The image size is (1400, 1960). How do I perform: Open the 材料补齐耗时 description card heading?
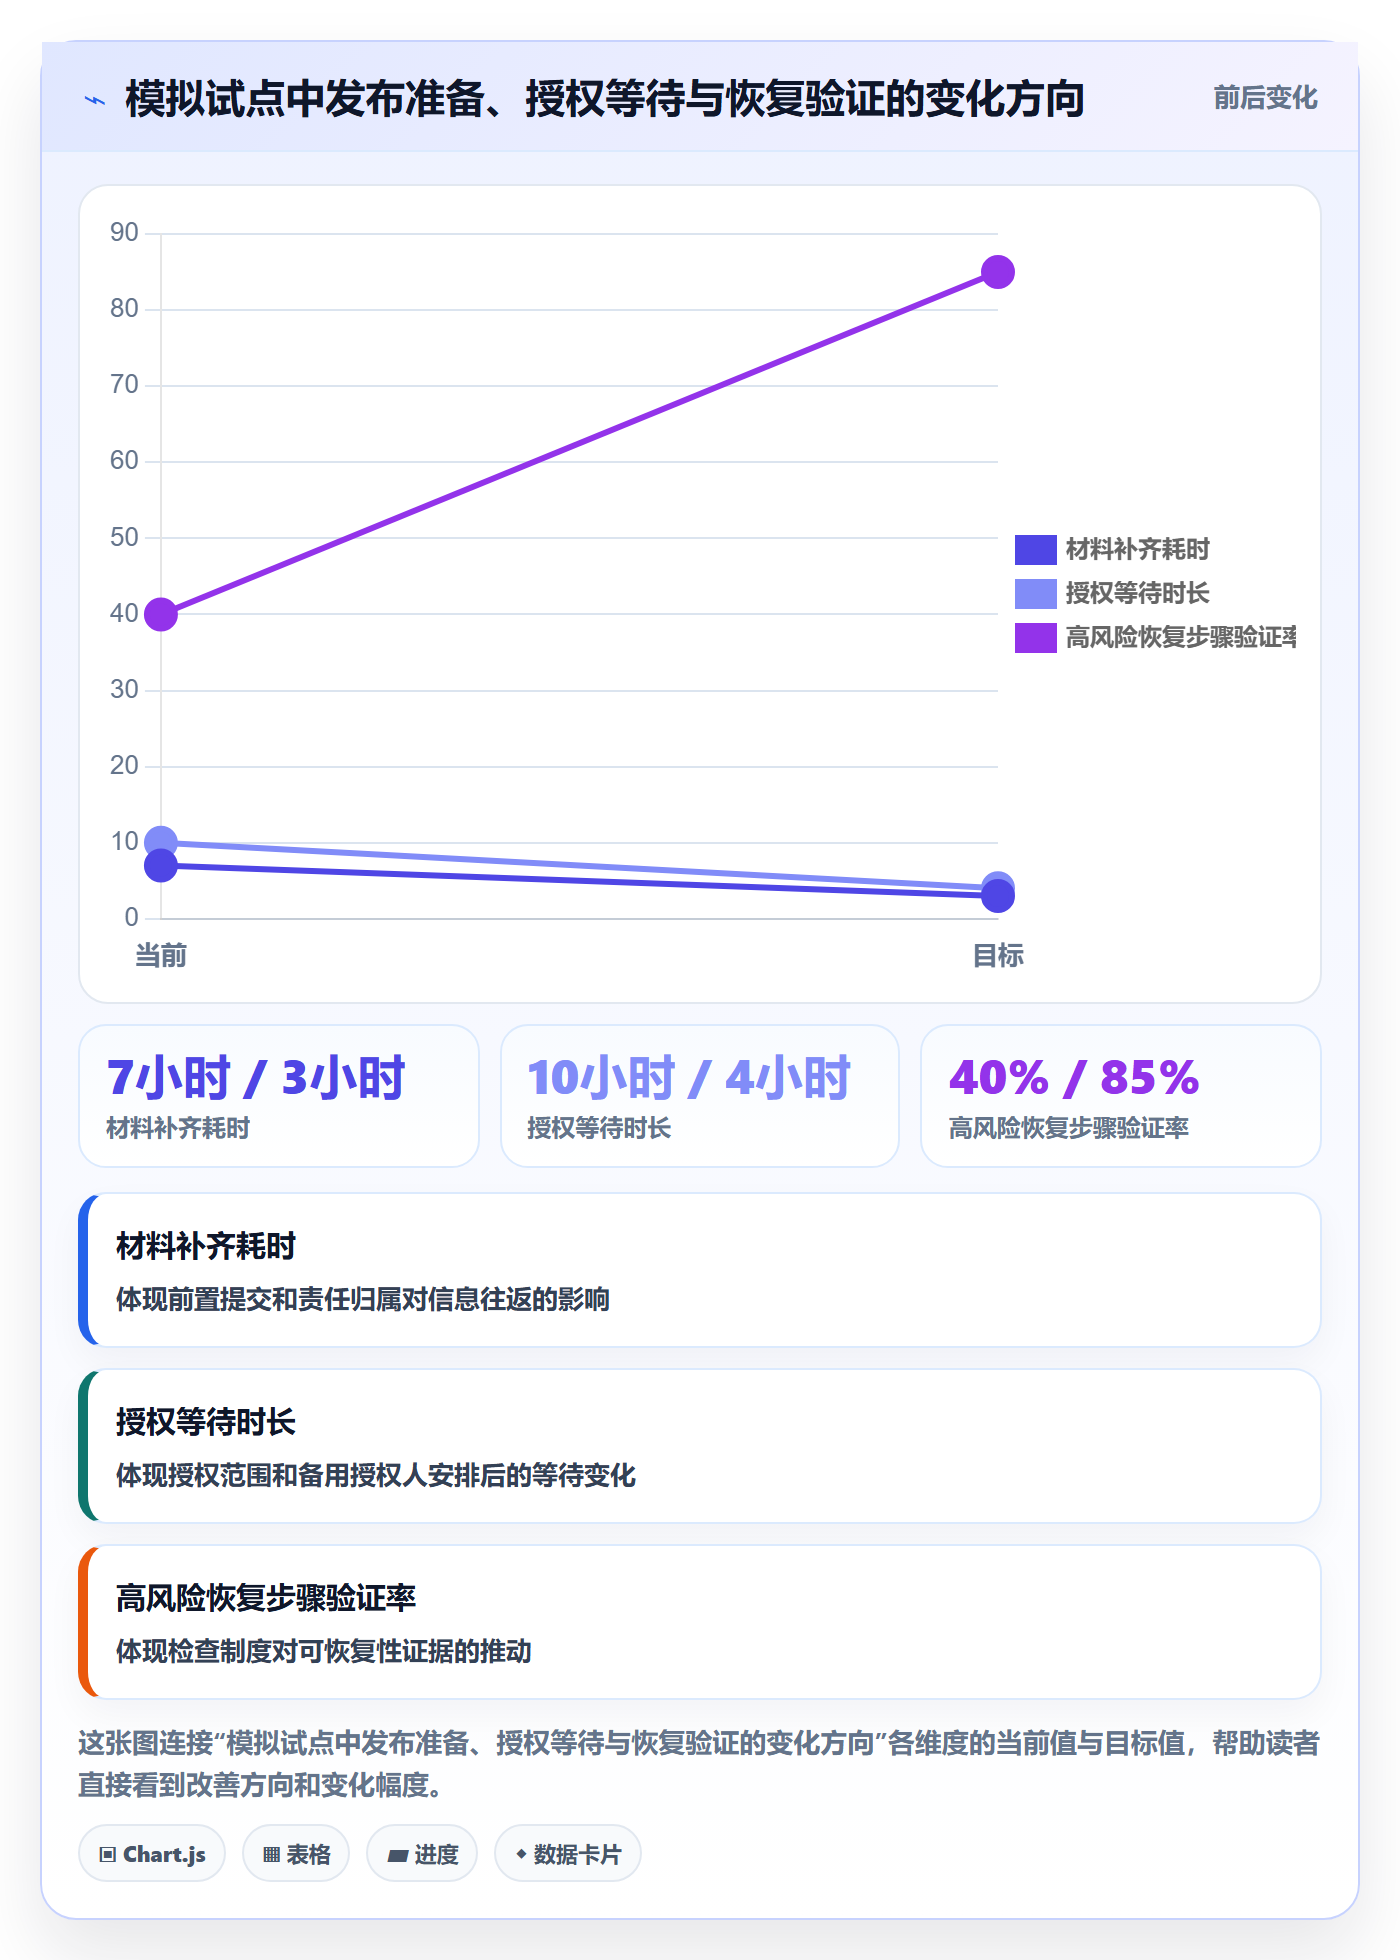[x=206, y=1246]
